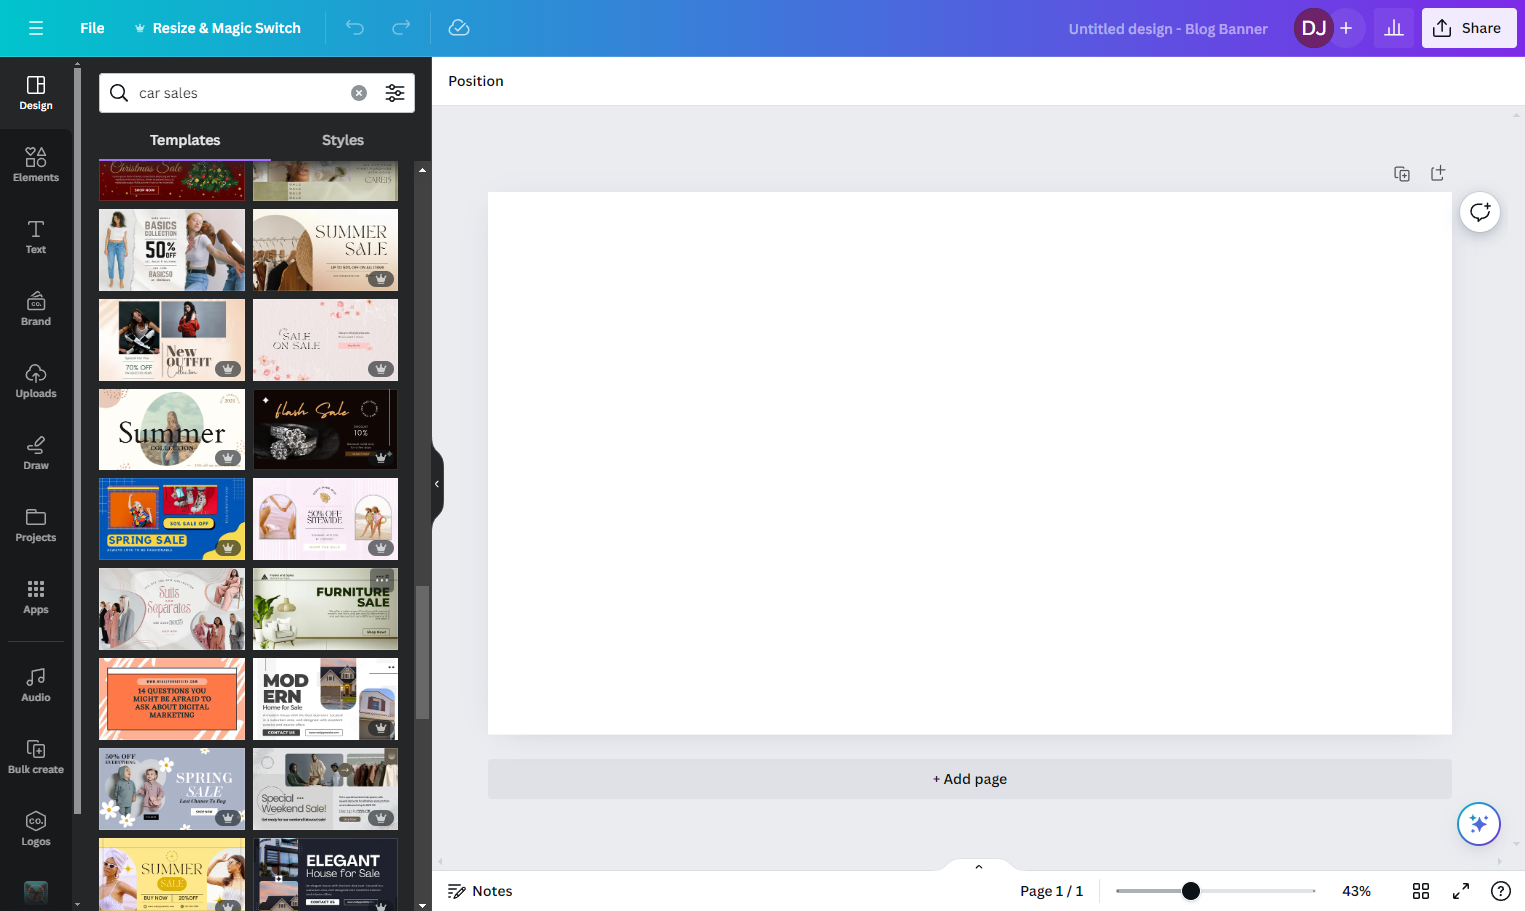
Task: Open search filter options
Action: [x=395, y=93]
